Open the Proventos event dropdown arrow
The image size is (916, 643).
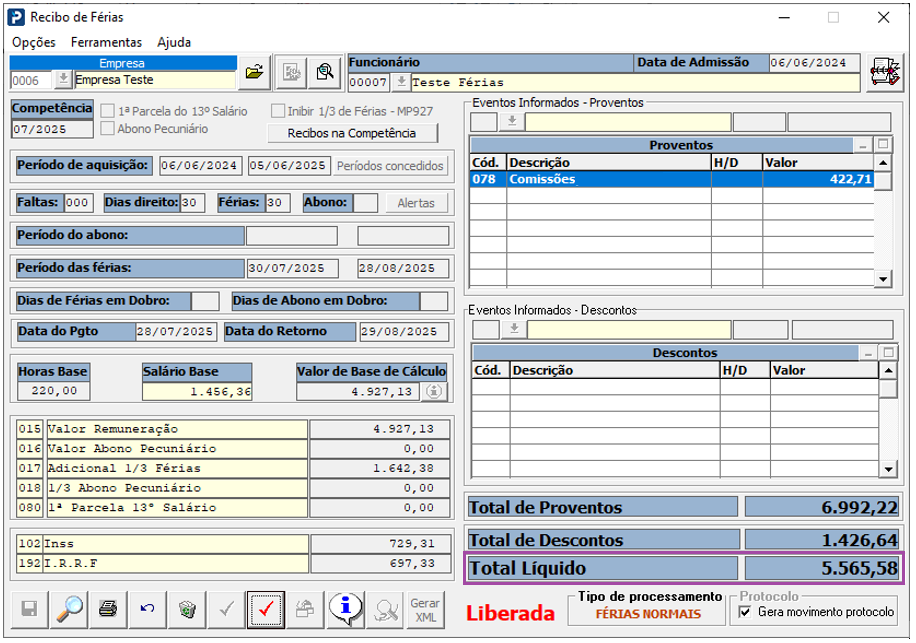pyautogui.click(x=512, y=122)
